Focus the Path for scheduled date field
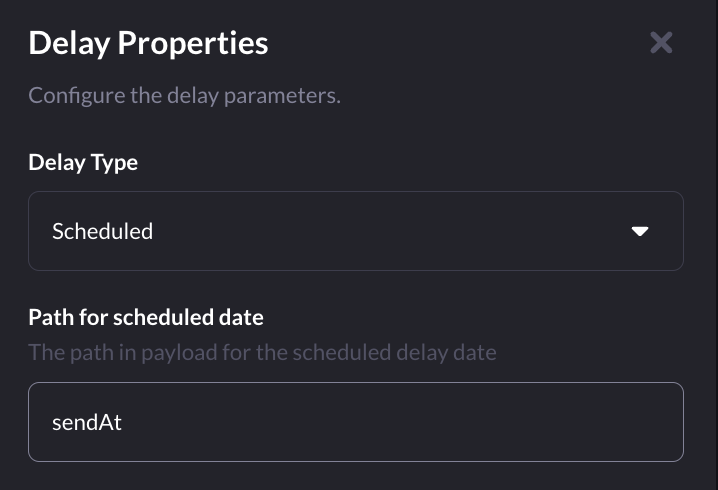Image resolution: width=718 pixels, height=490 pixels. 356,422
